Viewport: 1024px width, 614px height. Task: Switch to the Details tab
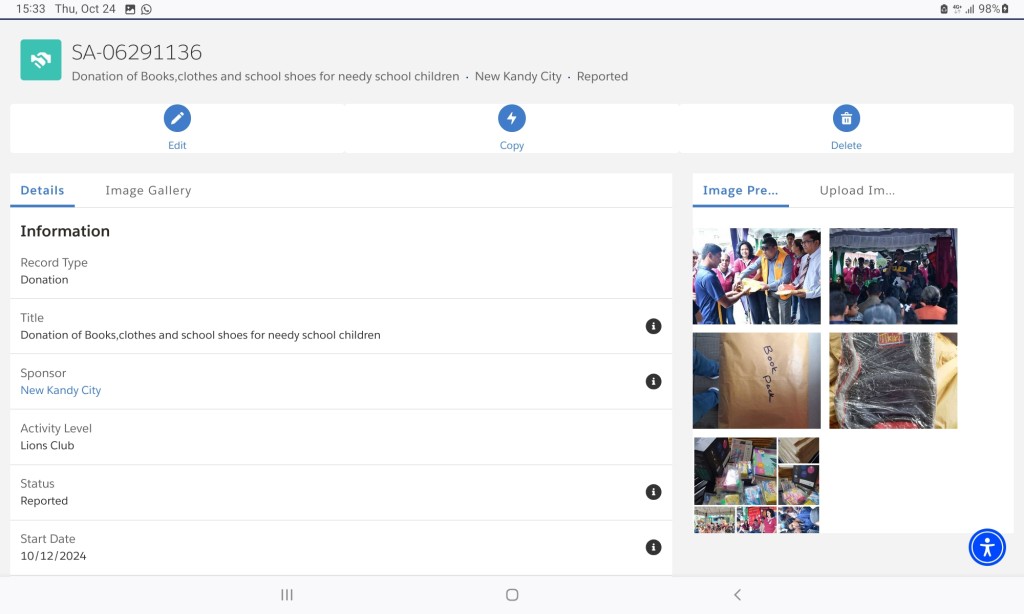click(42, 190)
